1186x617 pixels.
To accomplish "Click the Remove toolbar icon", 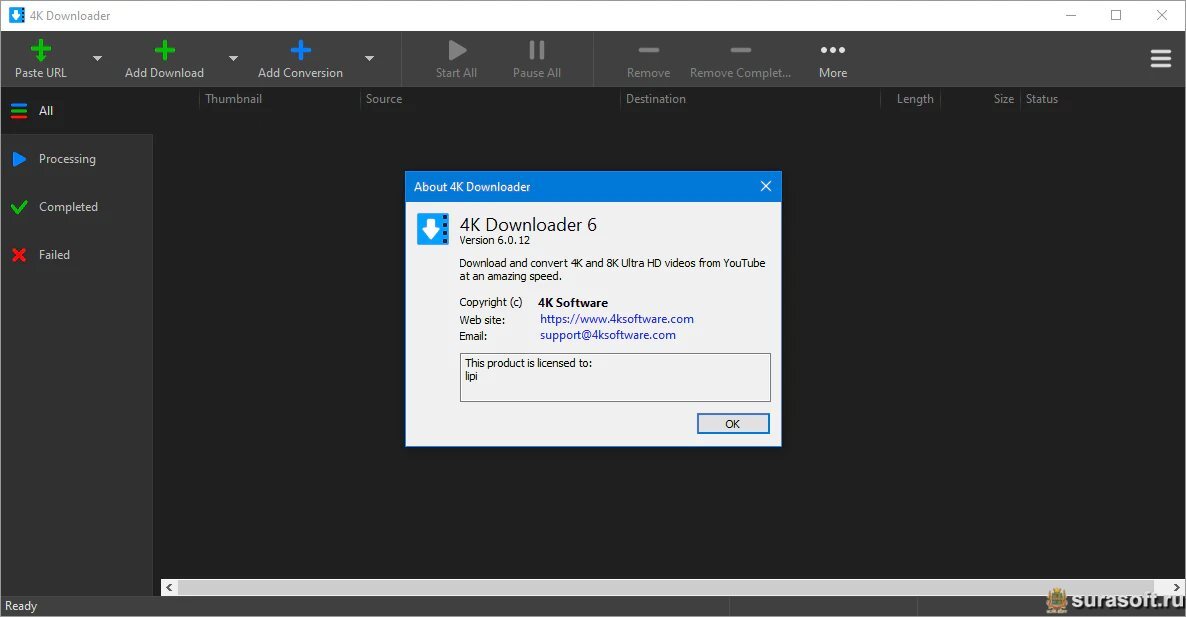I will (648, 51).
